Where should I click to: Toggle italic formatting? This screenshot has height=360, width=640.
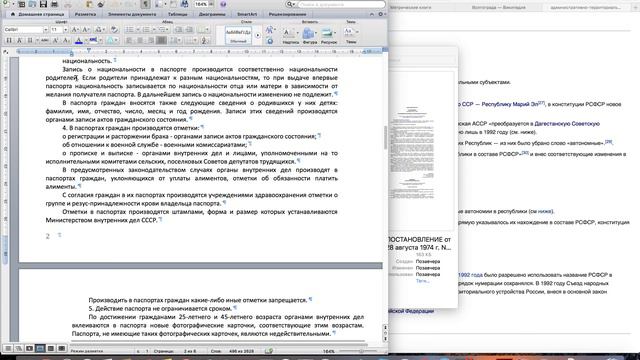19,40
